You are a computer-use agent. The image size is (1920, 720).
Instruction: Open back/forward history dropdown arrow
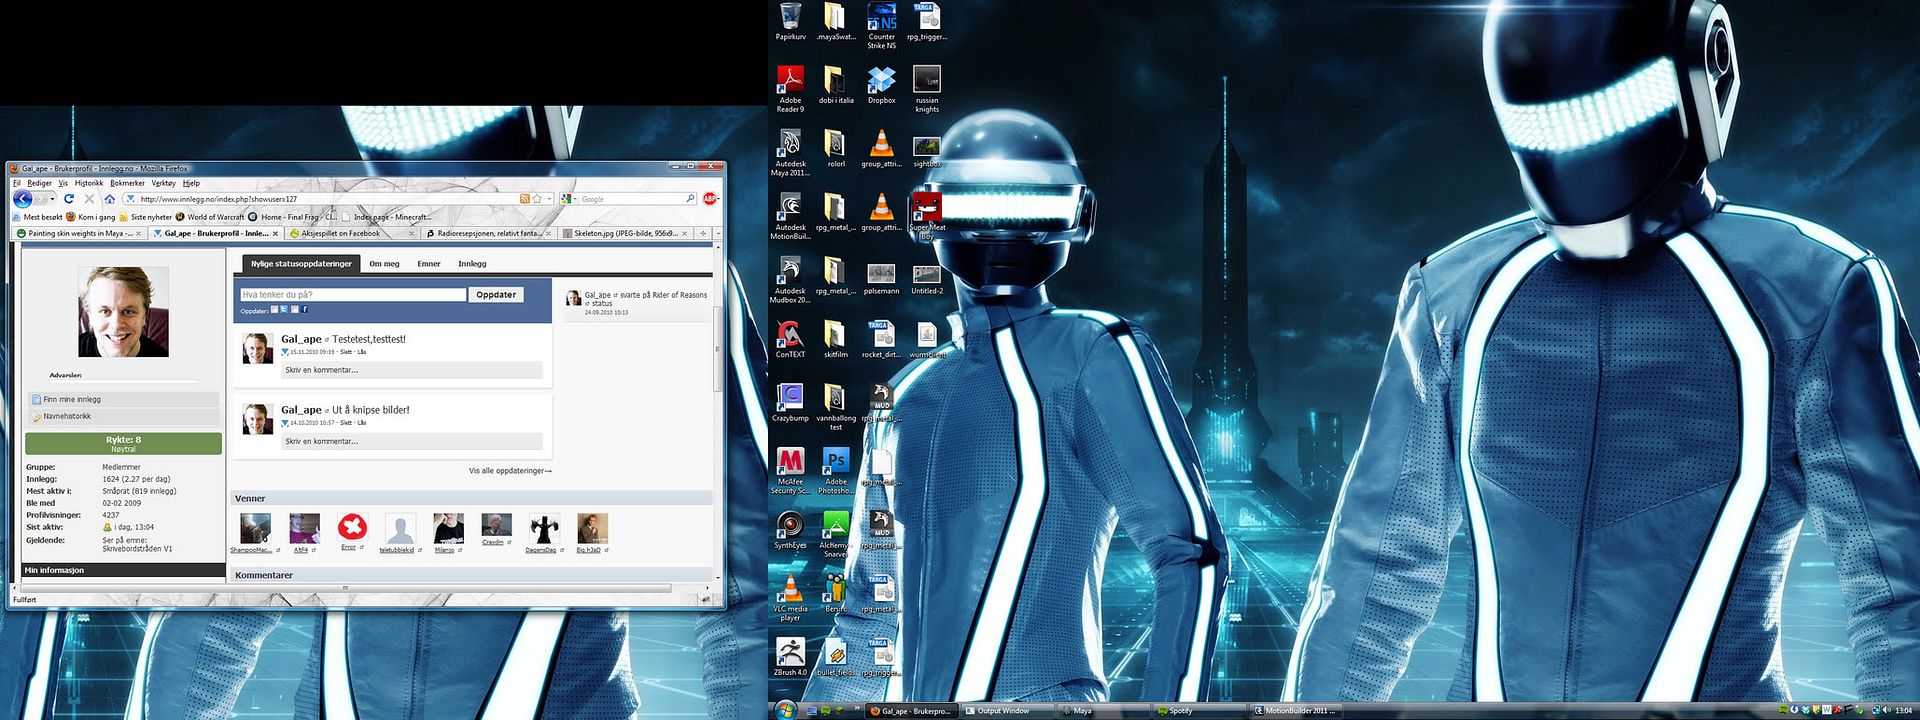coord(52,199)
